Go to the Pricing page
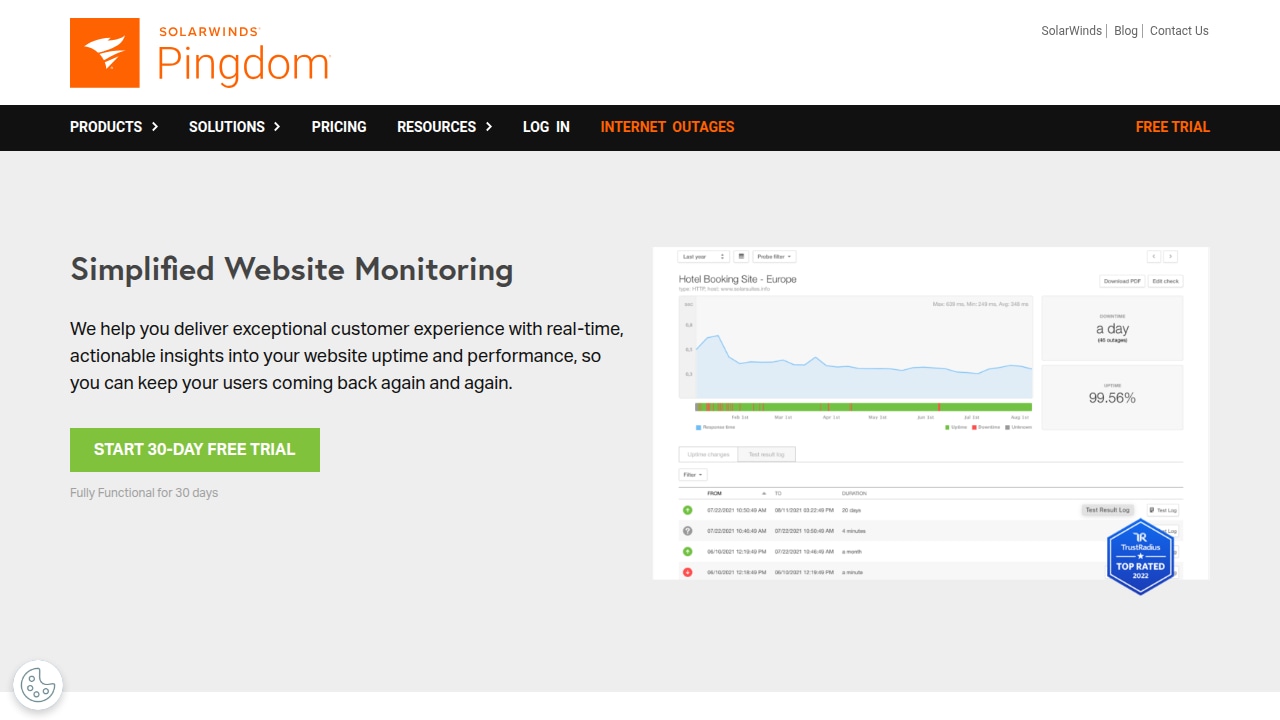 click(x=339, y=127)
